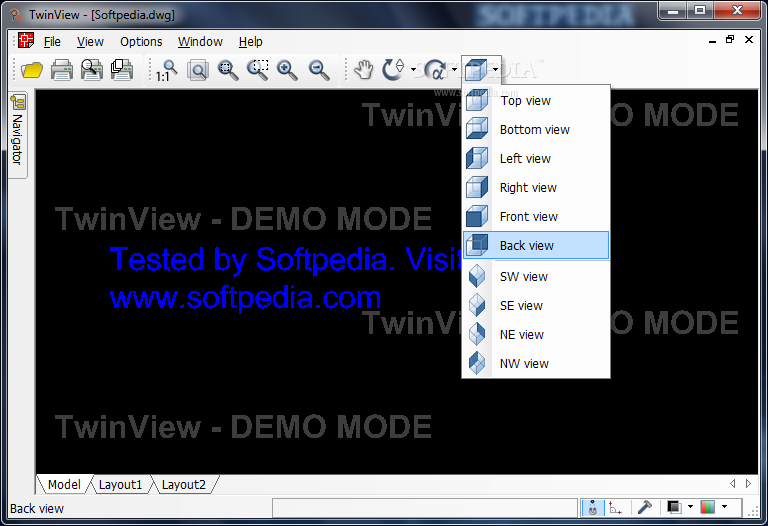Open the Help menu
Viewport: 768px width, 526px height.
coord(250,42)
